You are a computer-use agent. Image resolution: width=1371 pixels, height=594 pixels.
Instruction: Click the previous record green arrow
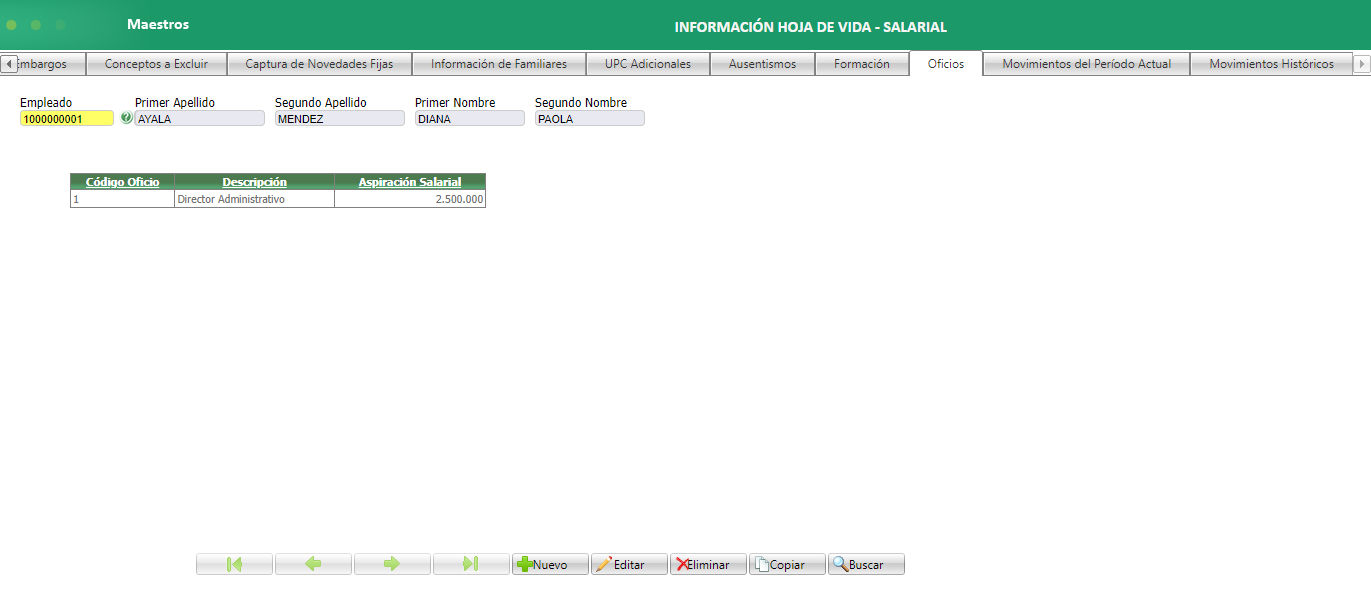point(312,563)
